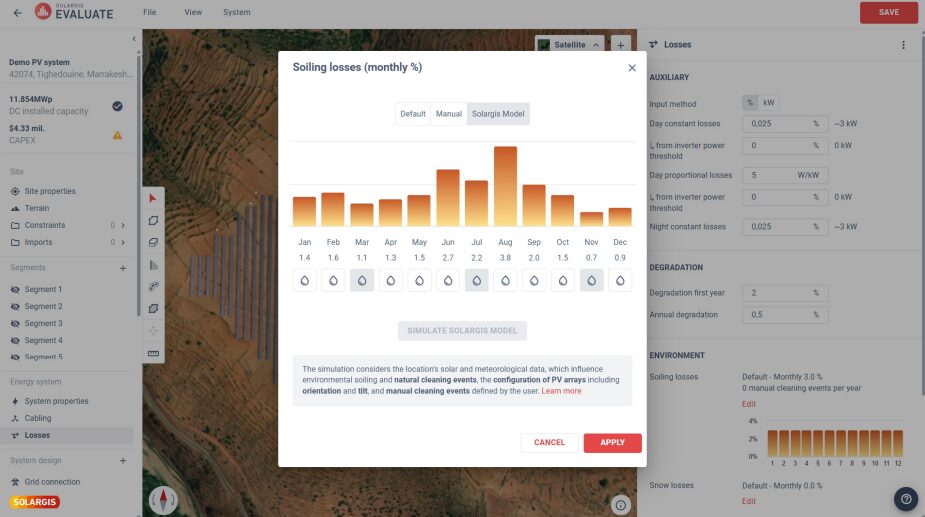Click the Cancel button
The height and width of the screenshot is (517, 925).
tap(549, 442)
